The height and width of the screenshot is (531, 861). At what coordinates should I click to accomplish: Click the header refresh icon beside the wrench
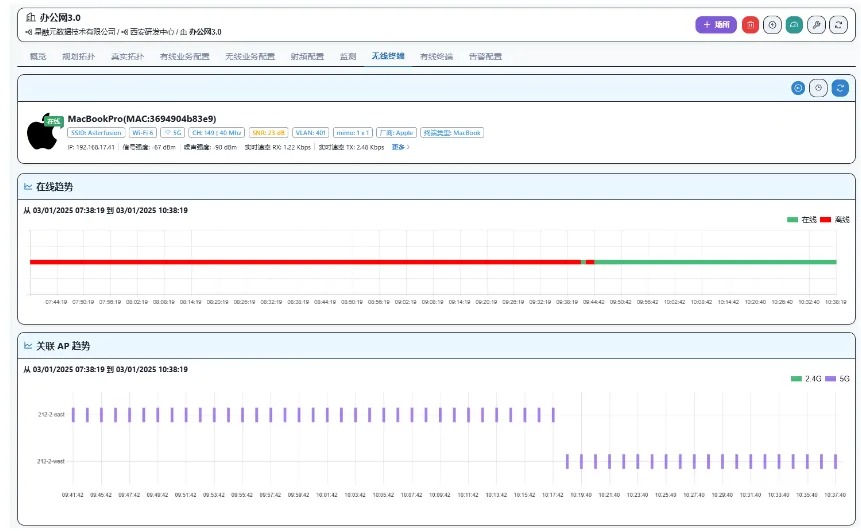pyautogui.click(x=838, y=25)
